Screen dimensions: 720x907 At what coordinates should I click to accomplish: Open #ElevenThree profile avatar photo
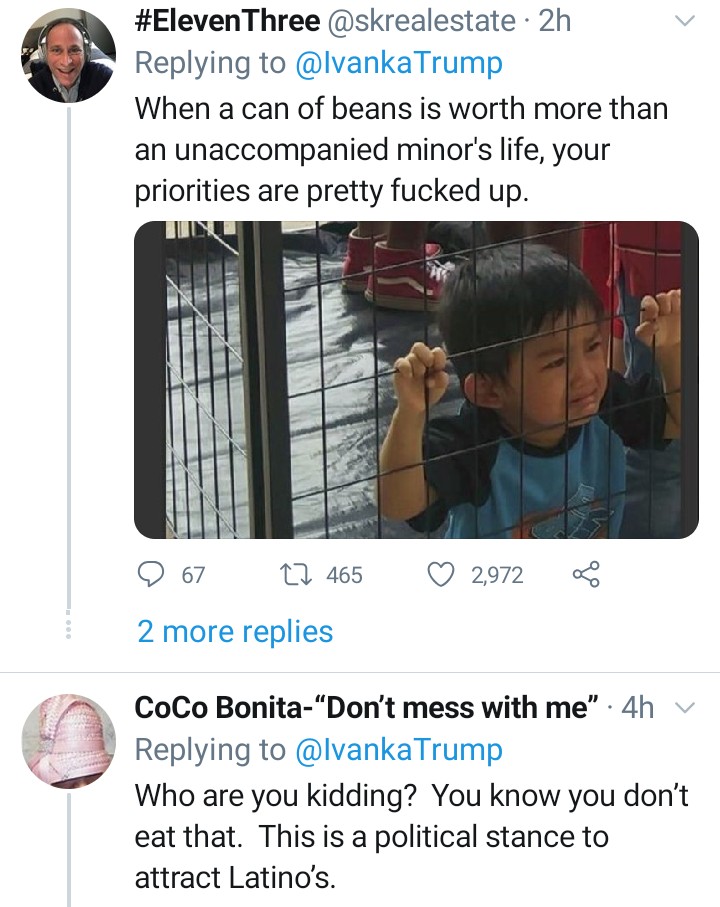pyautogui.click(x=69, y=56)
